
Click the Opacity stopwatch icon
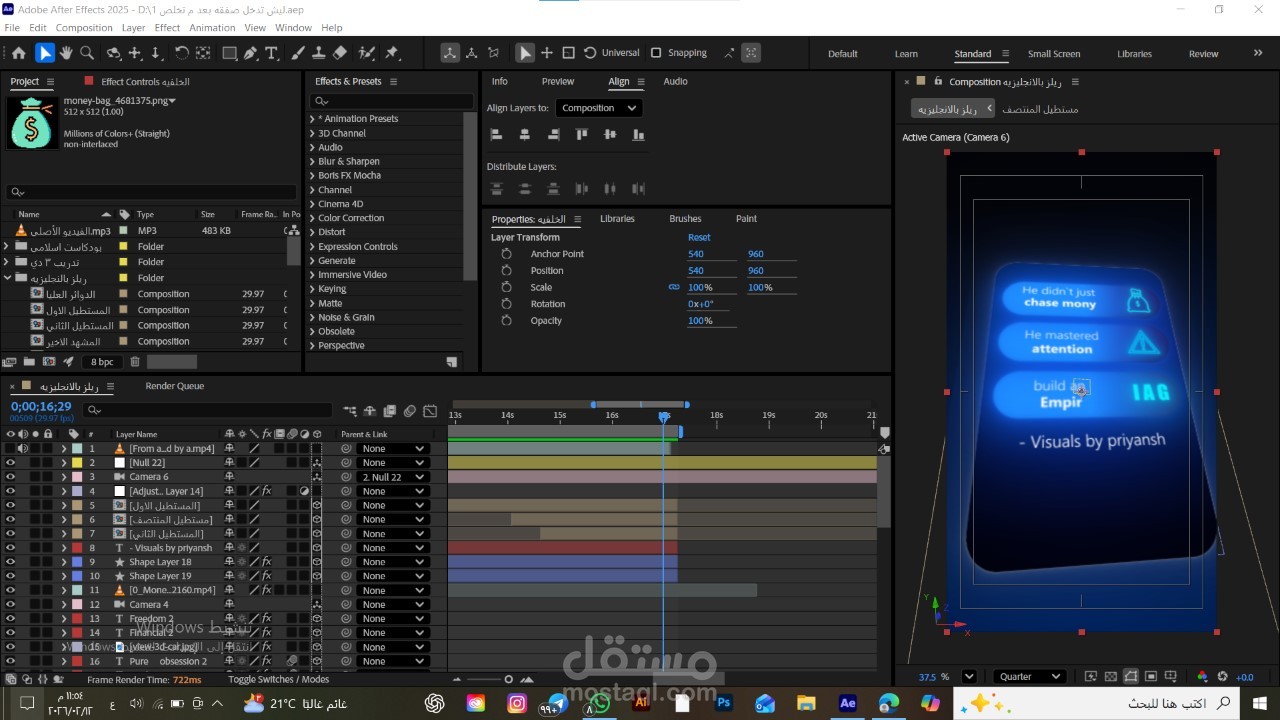click(x=507, y=321)
